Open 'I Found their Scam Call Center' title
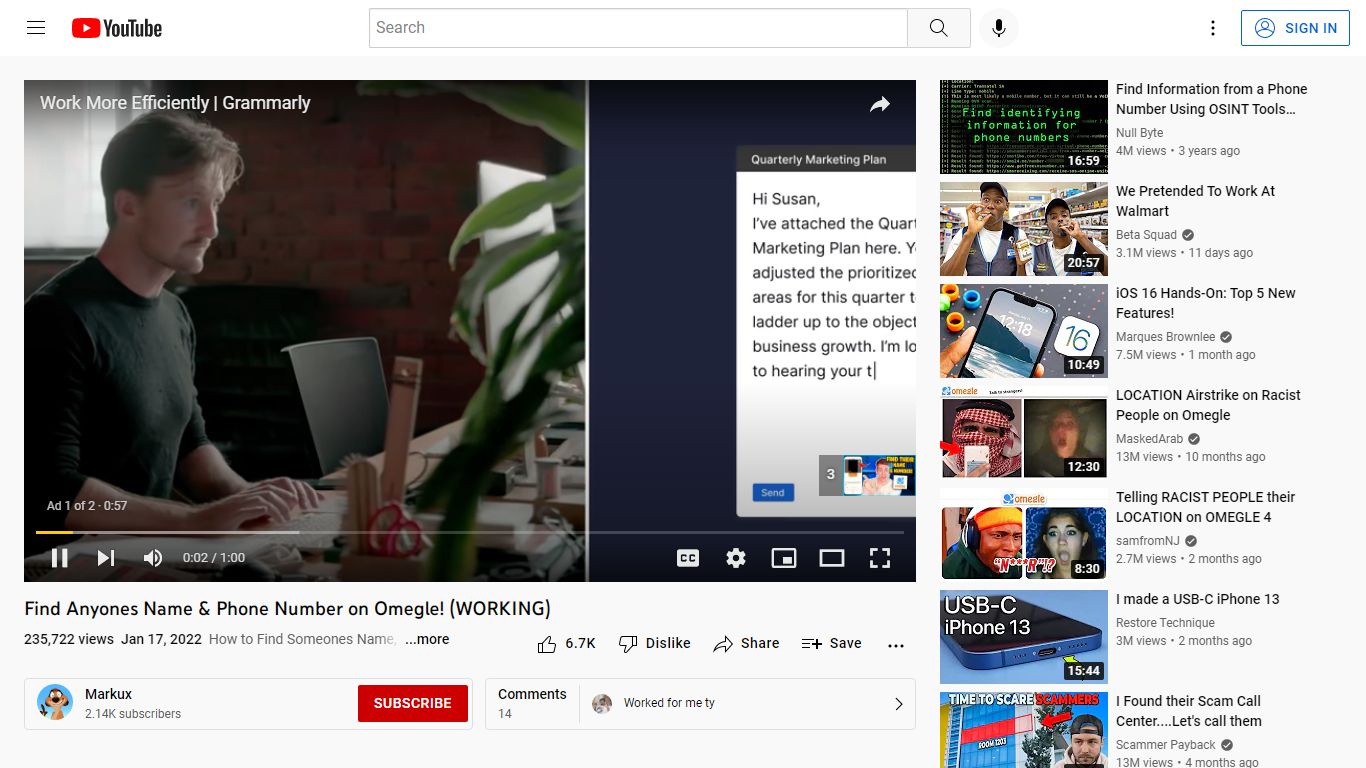The width and height of the screenshot is (1366, 768). tap(1188, 711)
